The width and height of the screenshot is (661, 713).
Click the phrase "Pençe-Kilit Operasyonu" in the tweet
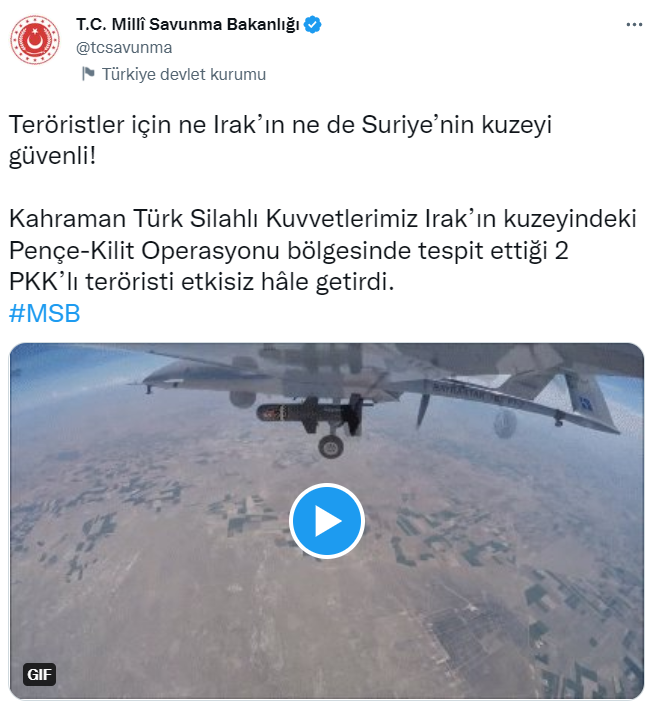(x=144, y=251)
